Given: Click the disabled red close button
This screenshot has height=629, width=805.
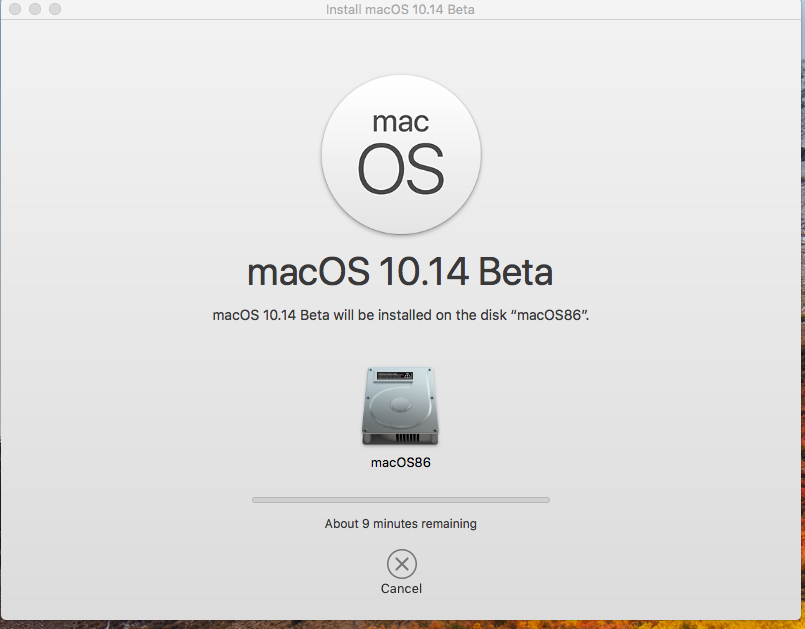Looking at the screenshot, I should [15, 9].
